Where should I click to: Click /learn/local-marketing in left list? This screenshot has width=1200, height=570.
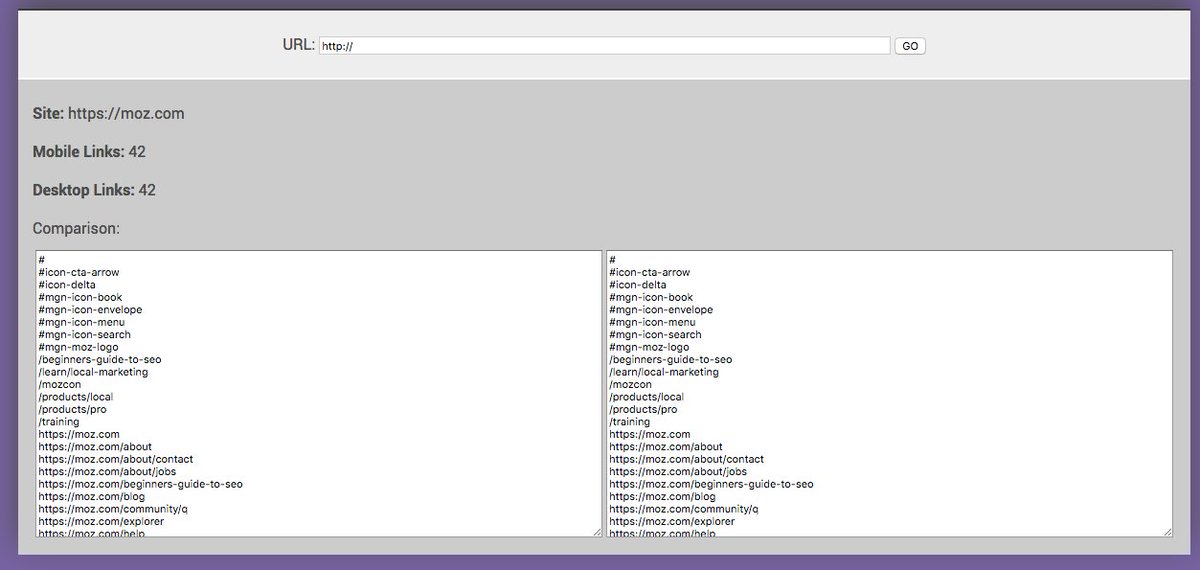[x=93, y=372]
